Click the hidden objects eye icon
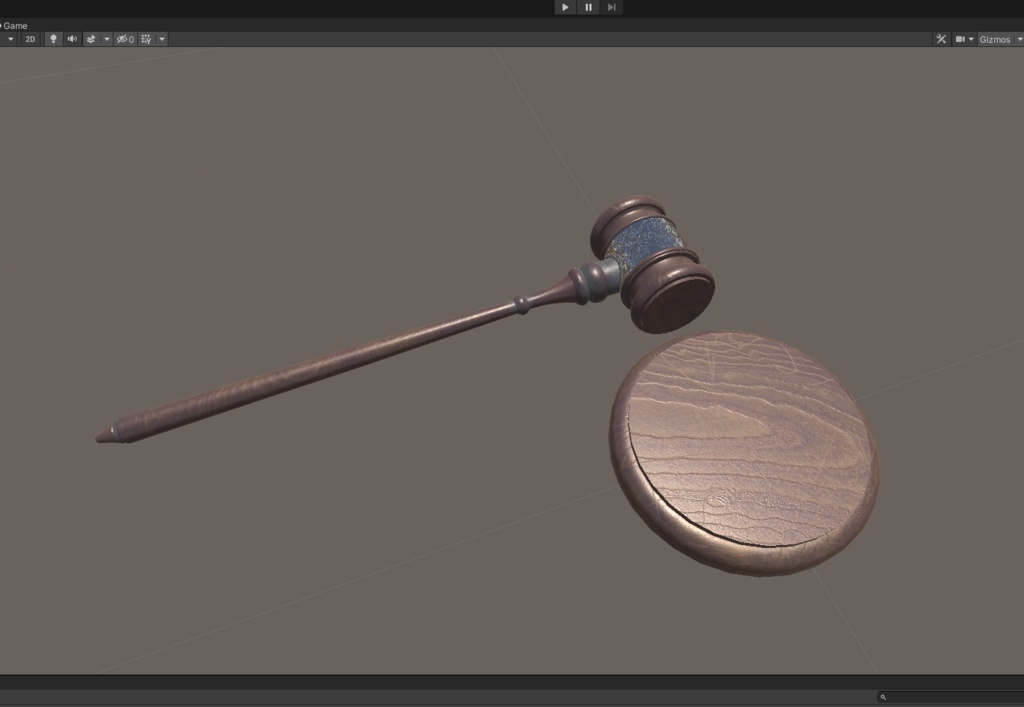The height and width of the screenshot is (707, 1024). [121, 38]
